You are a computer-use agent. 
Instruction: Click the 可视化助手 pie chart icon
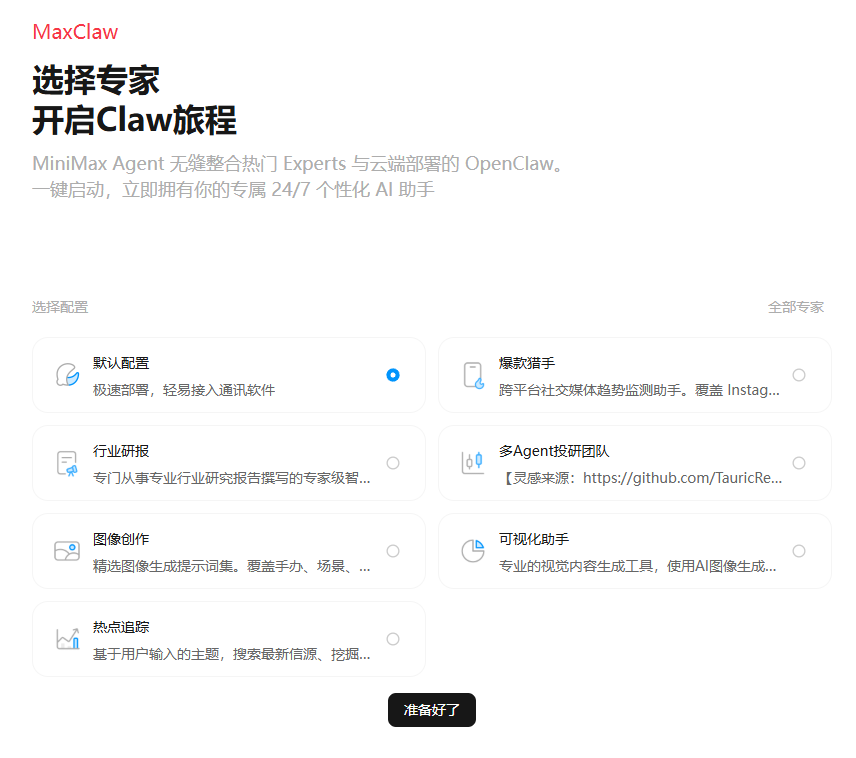[x=473, y=551]
